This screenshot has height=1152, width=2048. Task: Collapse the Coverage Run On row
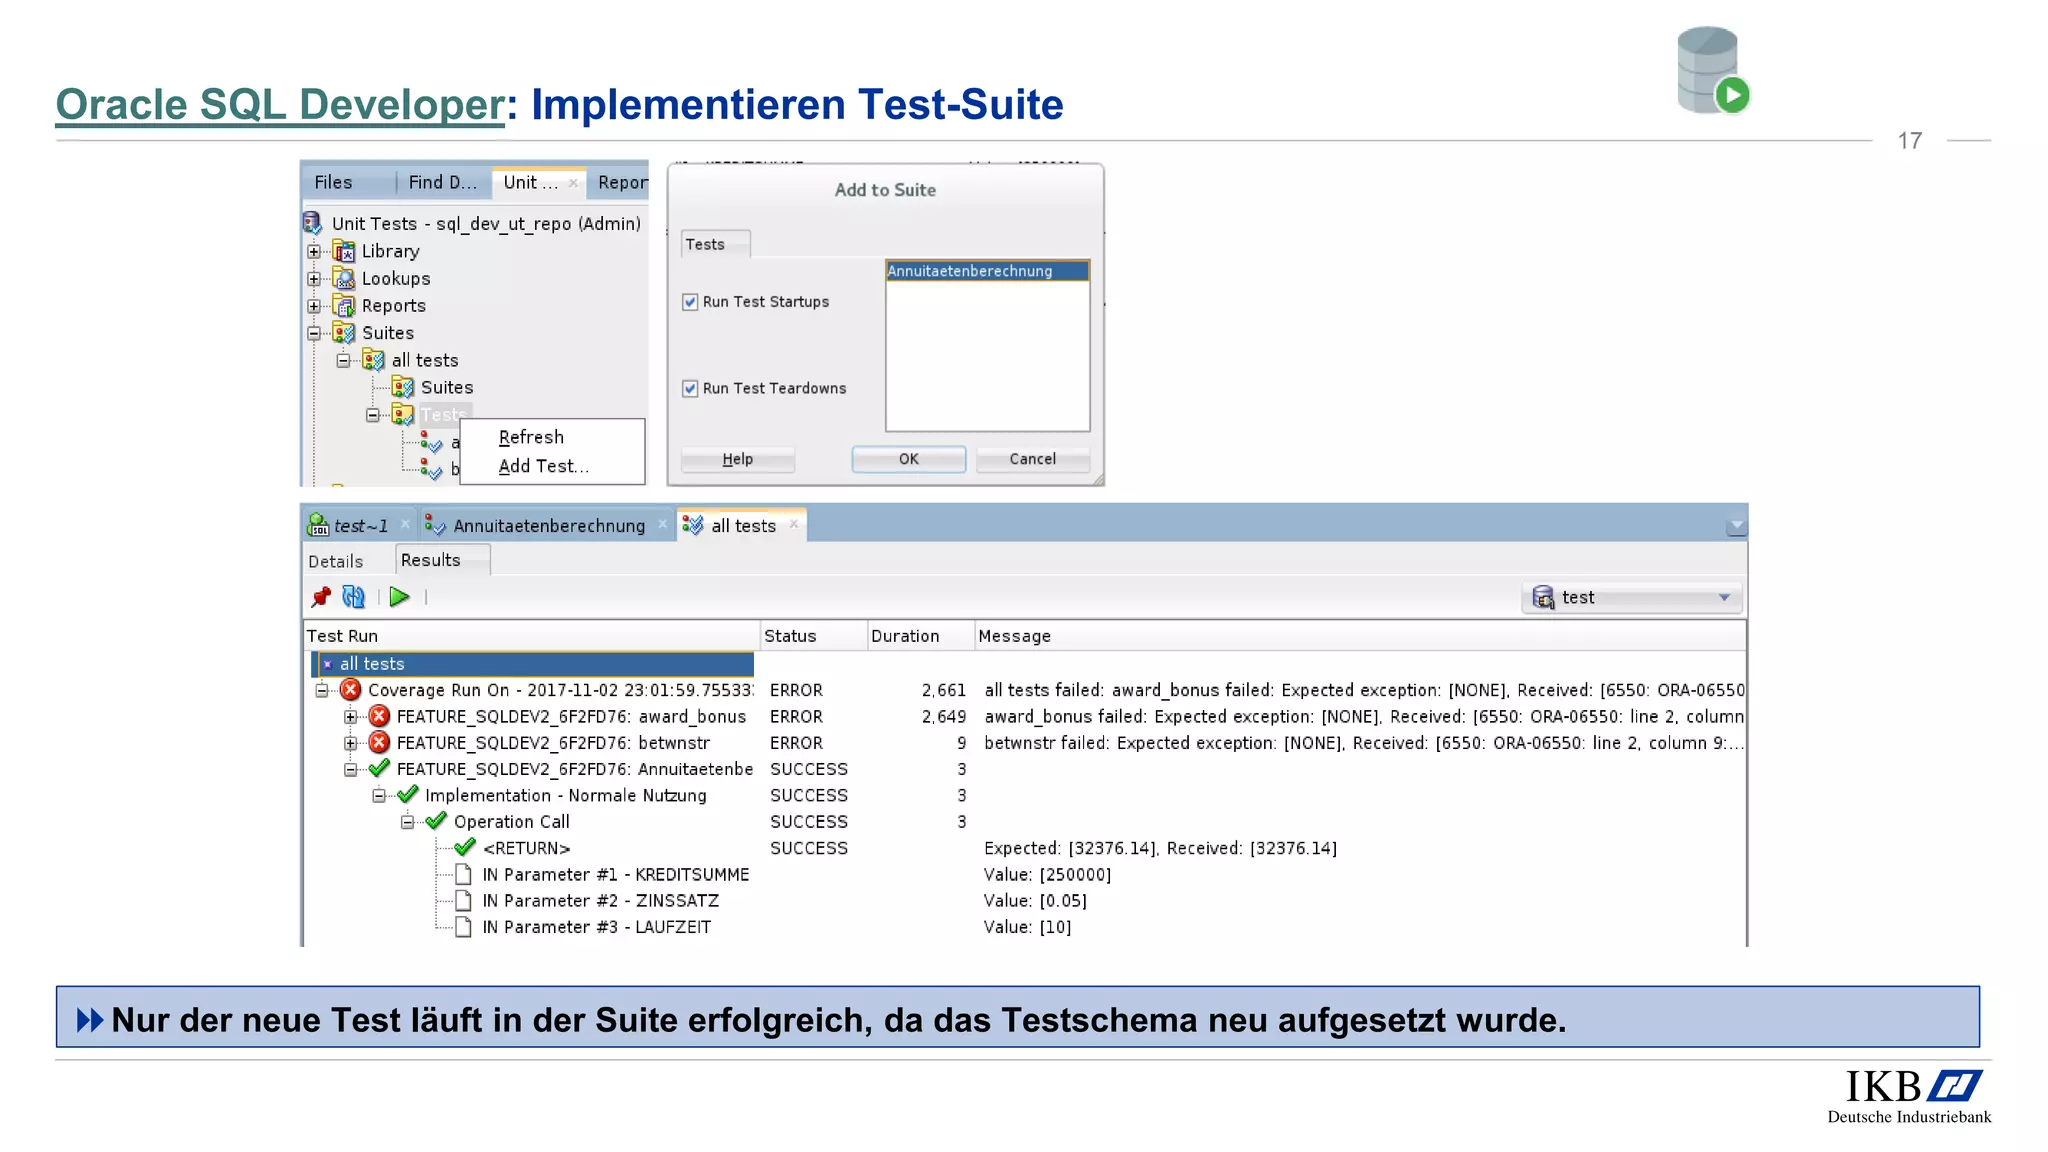[x=322, y=690]
